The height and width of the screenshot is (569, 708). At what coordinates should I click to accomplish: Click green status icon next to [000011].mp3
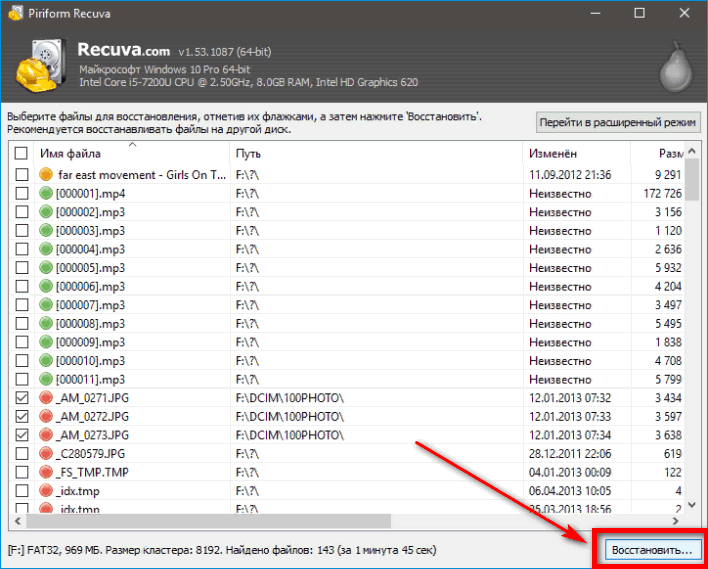tap(45, 379)
